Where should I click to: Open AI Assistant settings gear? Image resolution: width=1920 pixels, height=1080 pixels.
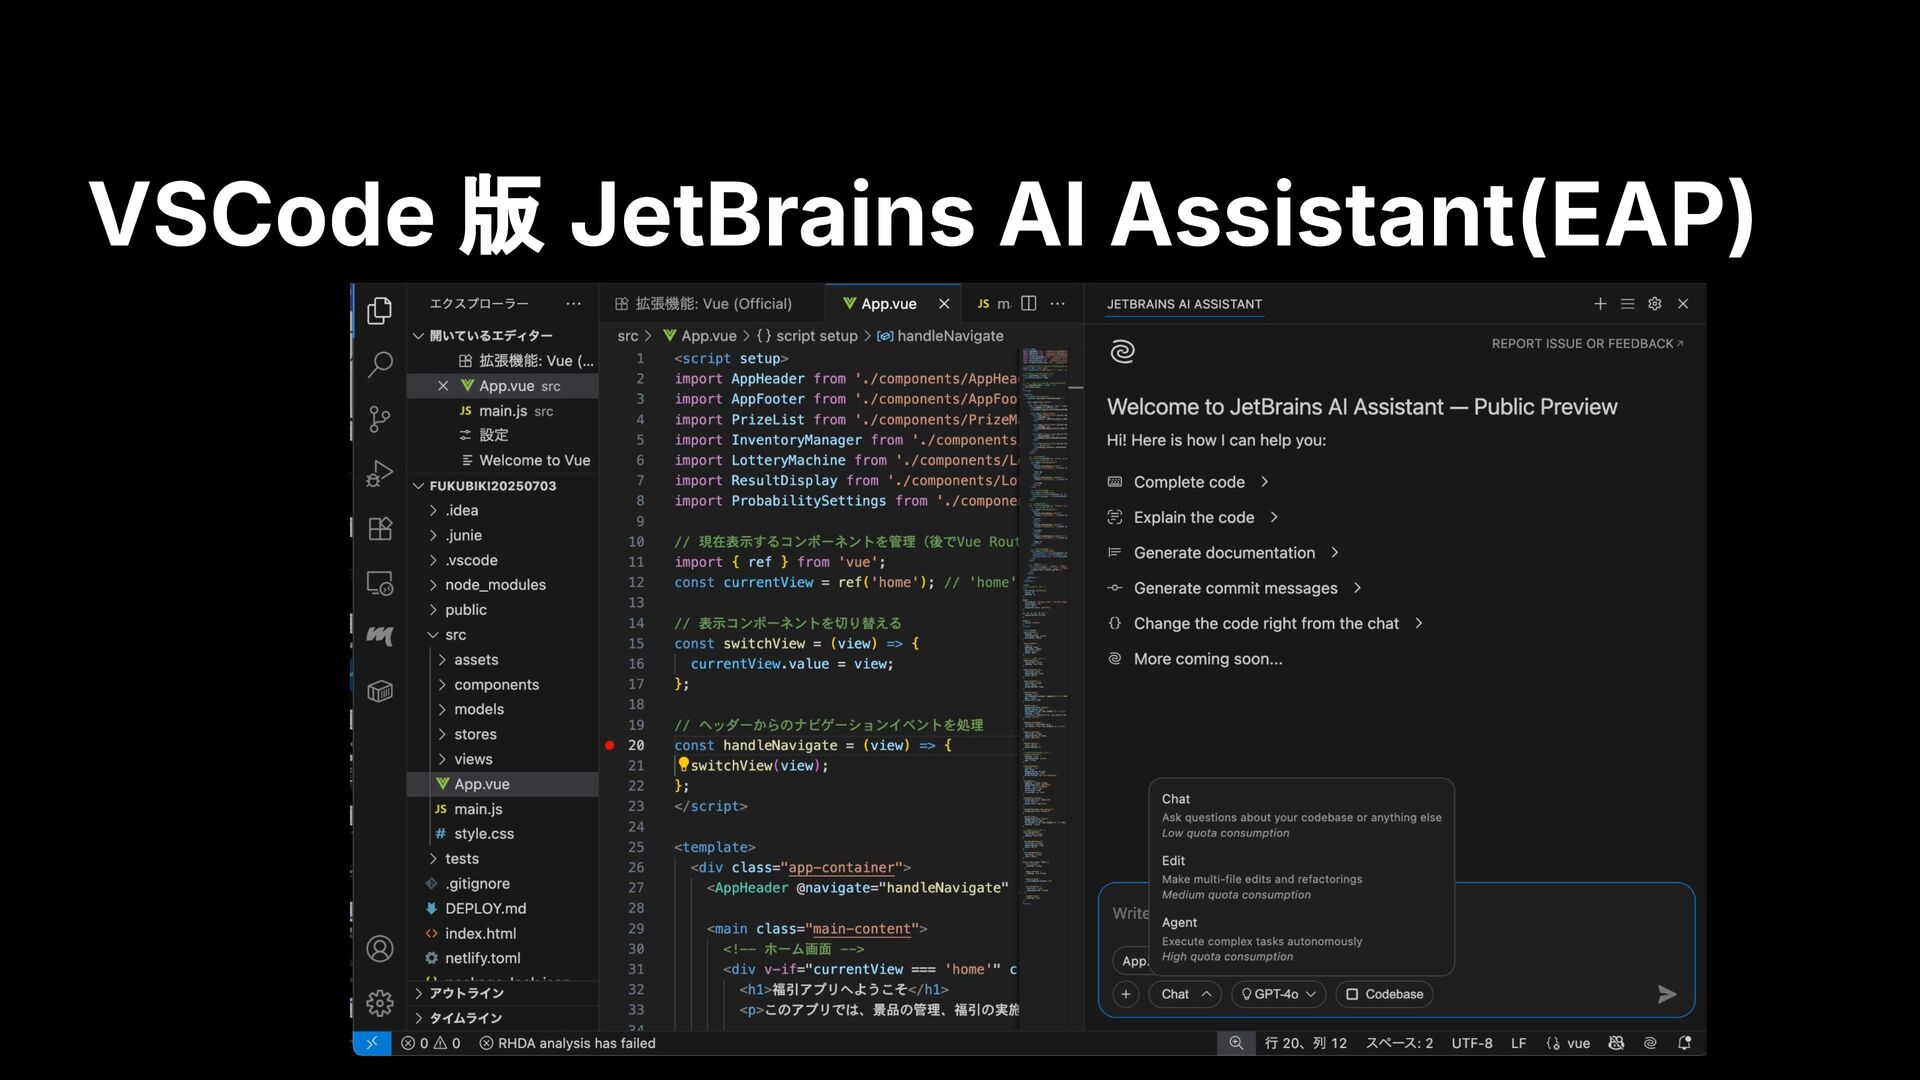point(1655,304)
